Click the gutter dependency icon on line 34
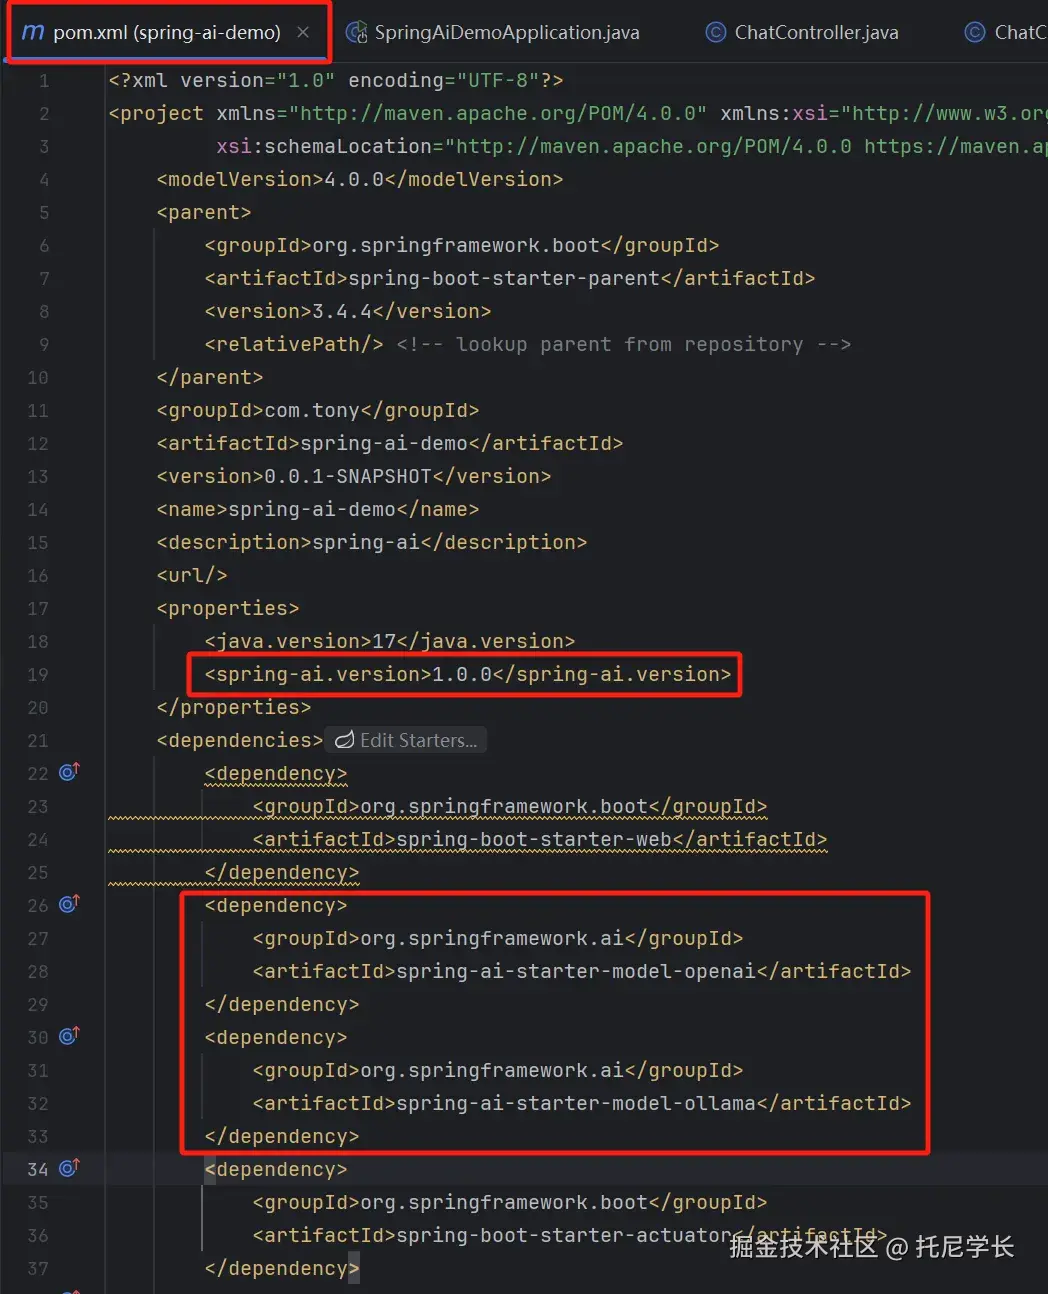 [69, 1168]
